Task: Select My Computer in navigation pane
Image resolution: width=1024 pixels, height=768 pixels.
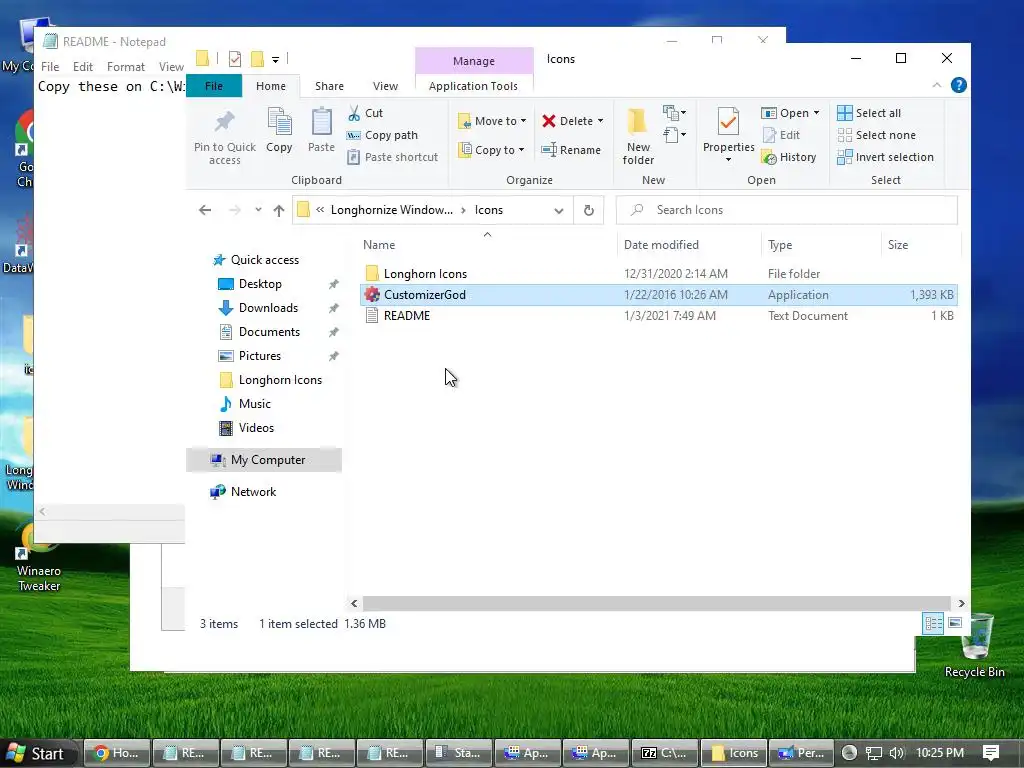Action: pyautogui.click(x=264, y=460)
